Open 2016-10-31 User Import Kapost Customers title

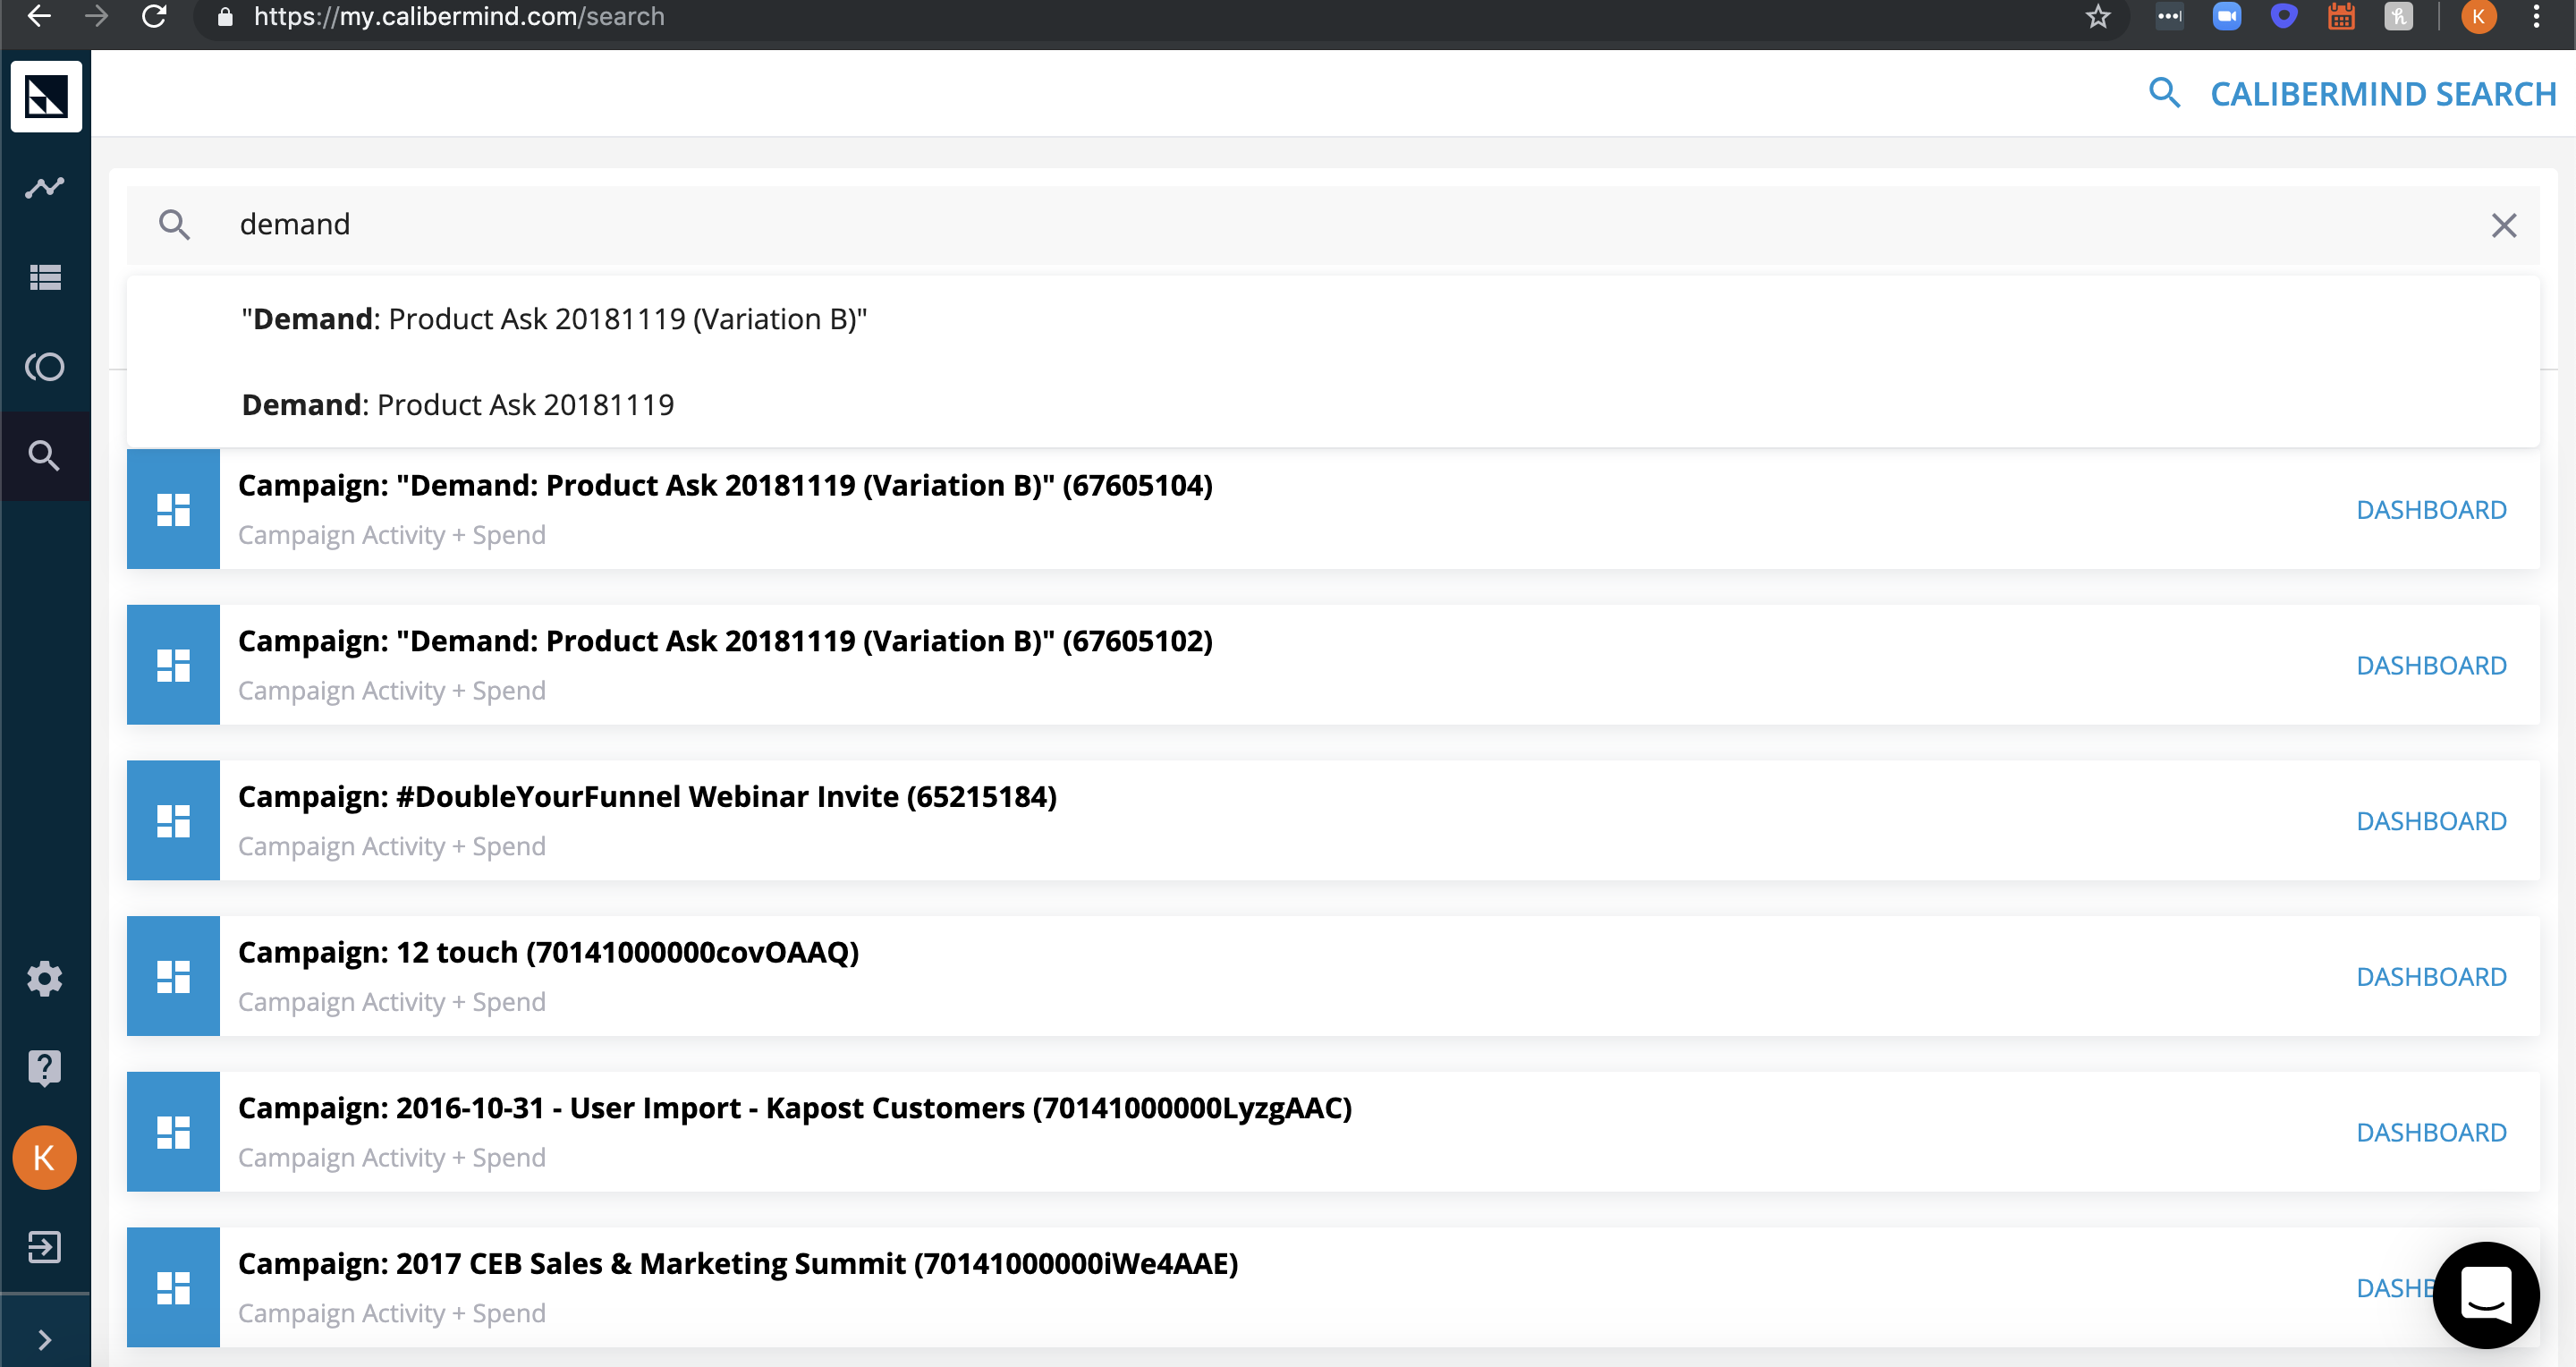(x=795, y=1108)
